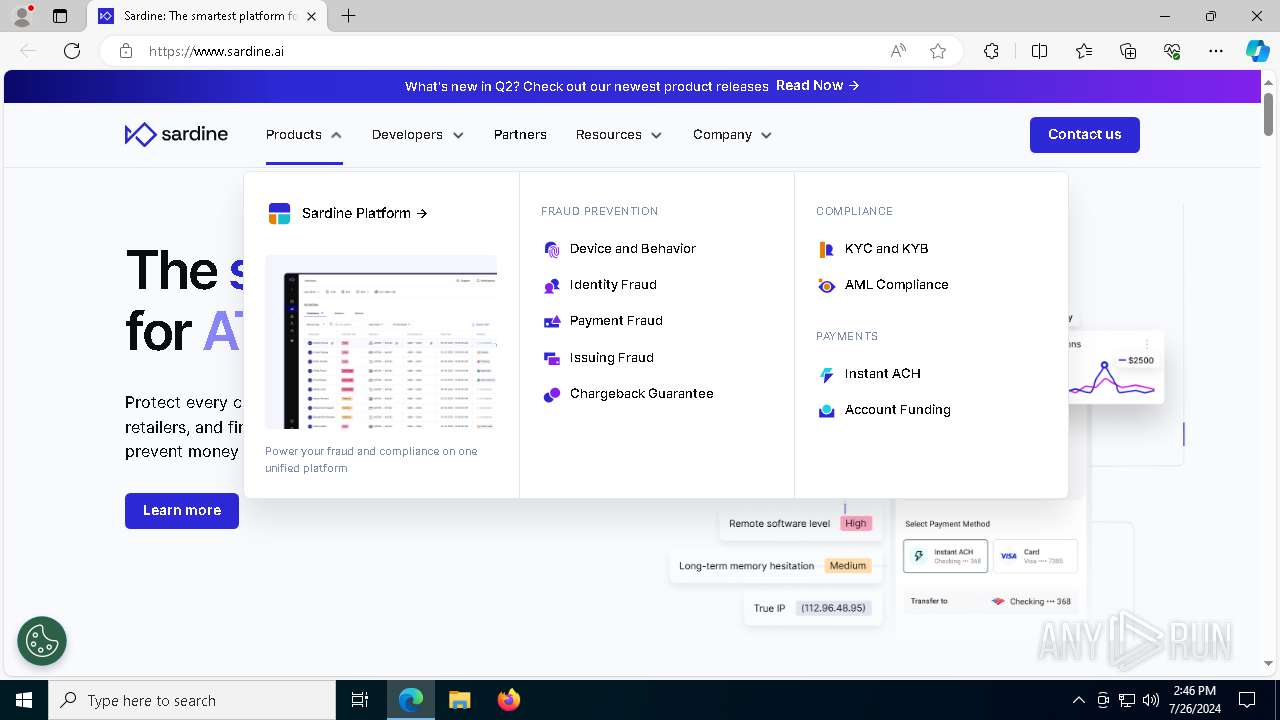Click the Contact us button

coord(1085,135)
